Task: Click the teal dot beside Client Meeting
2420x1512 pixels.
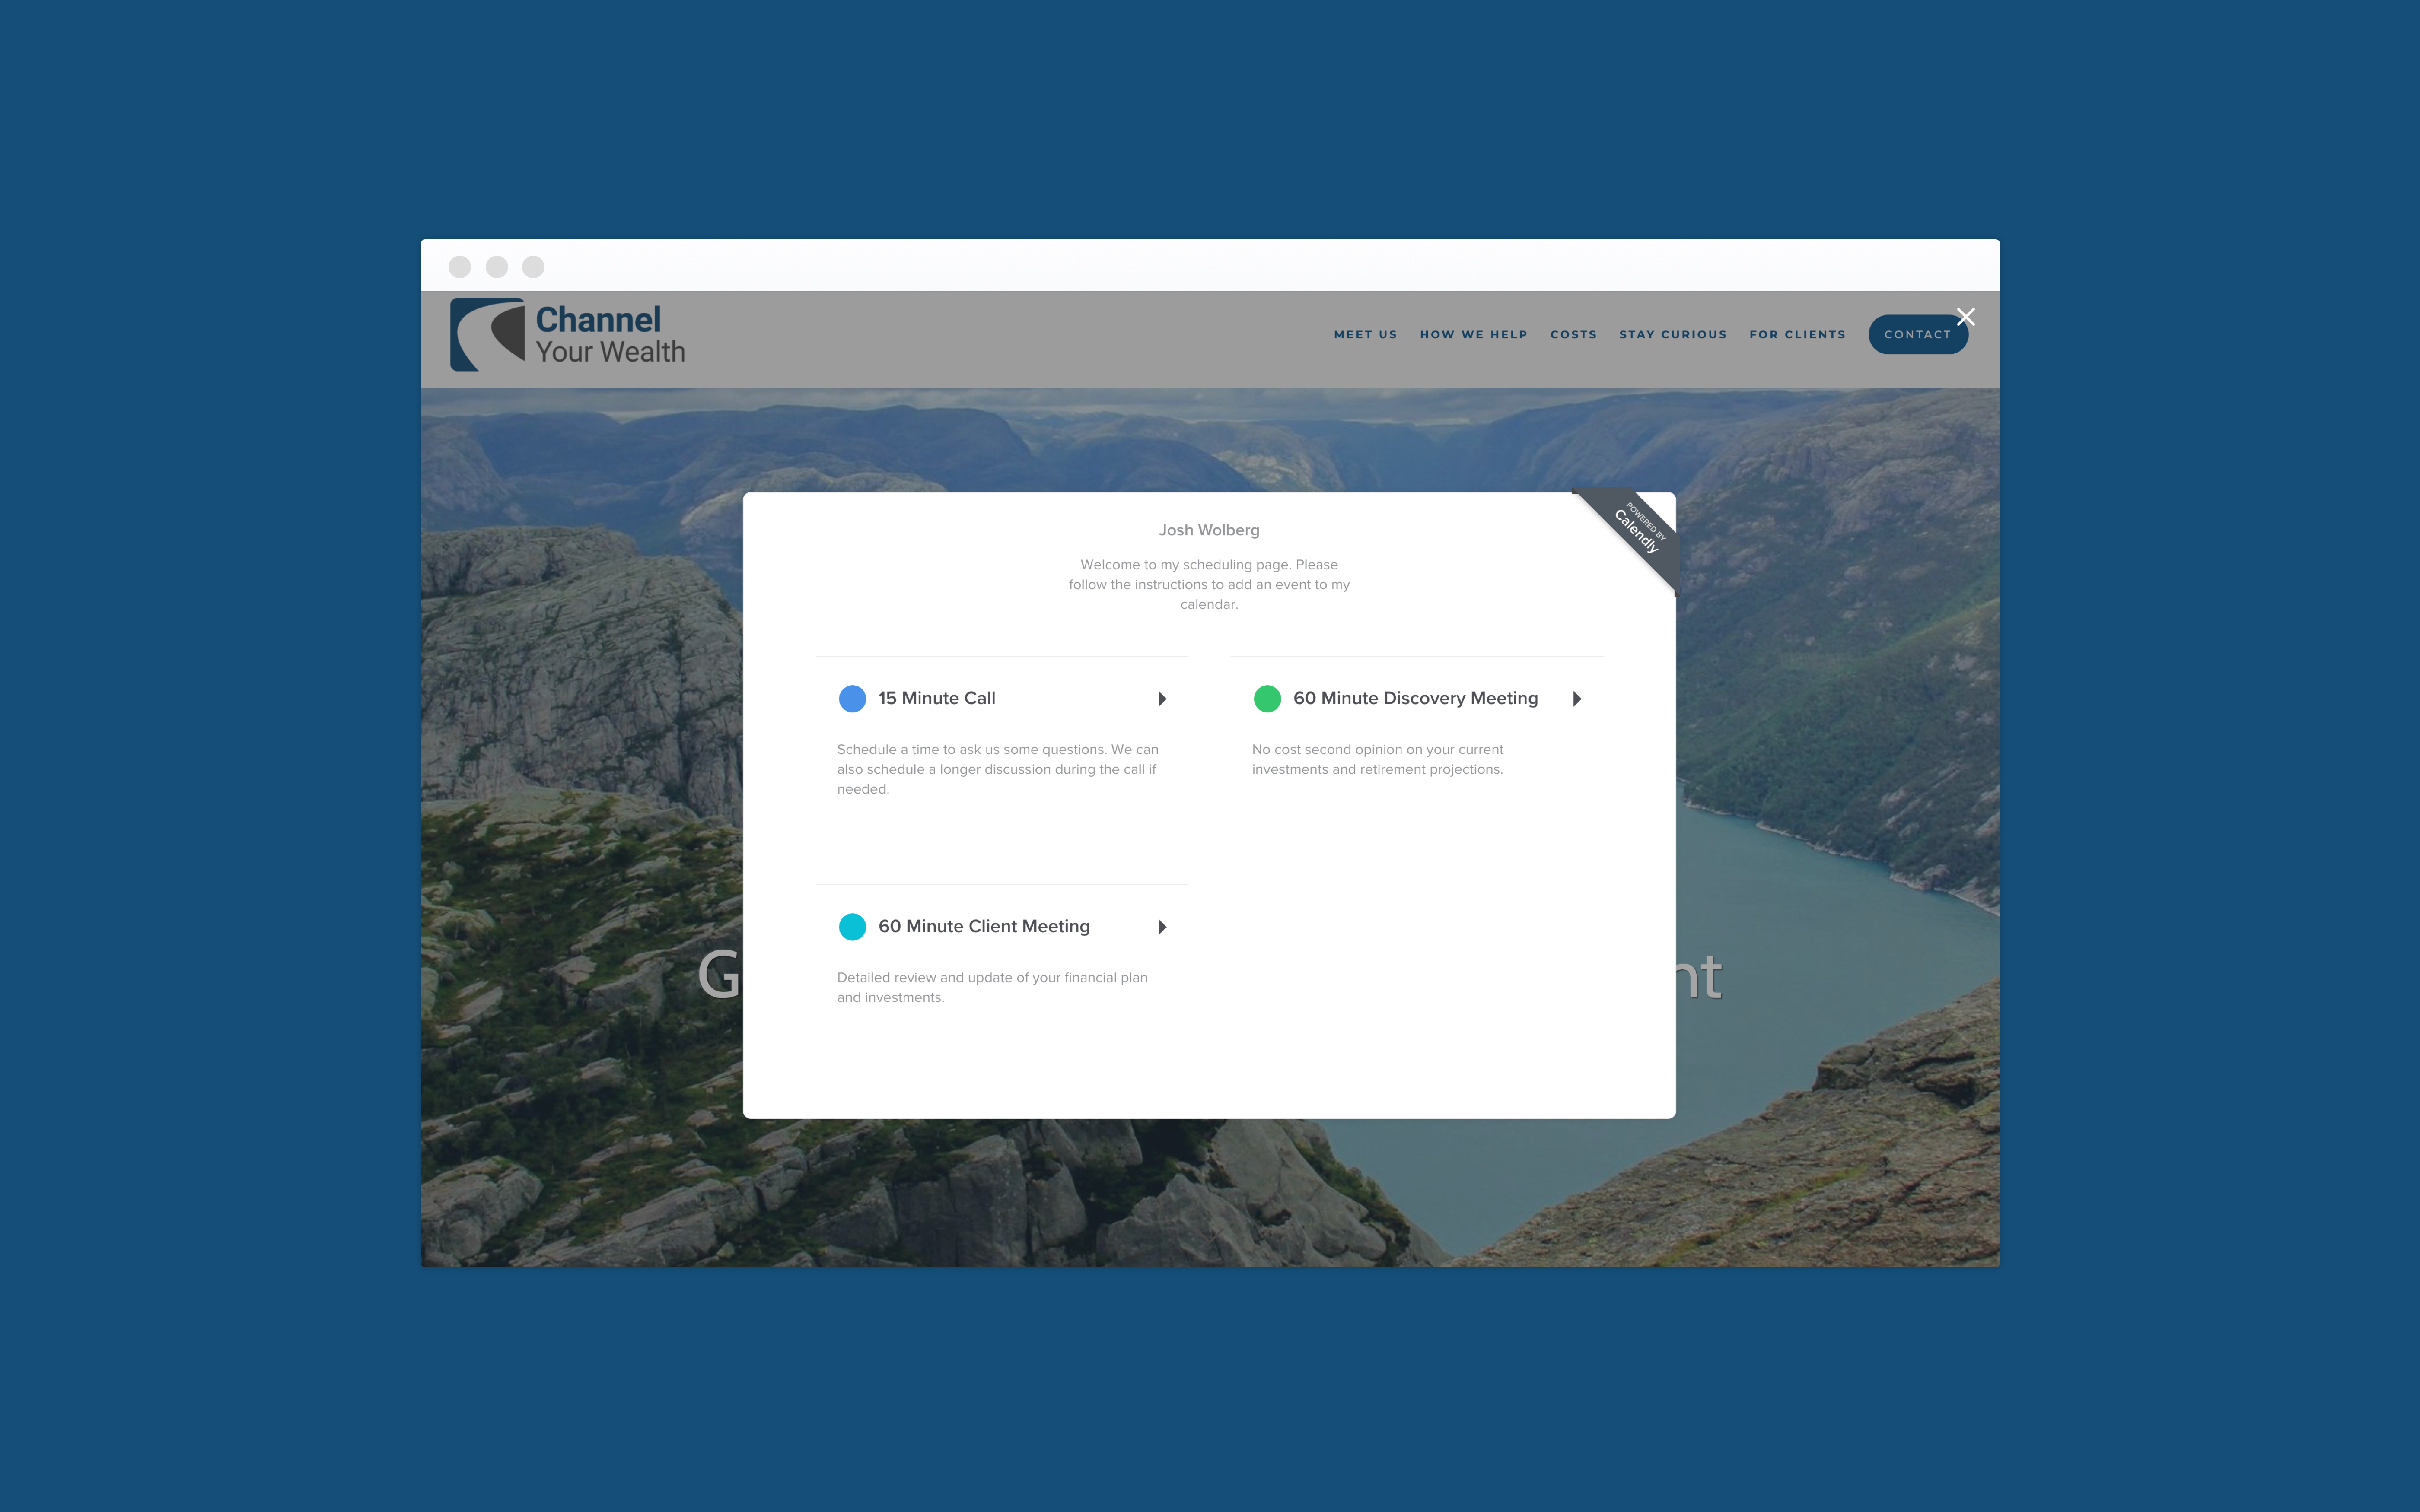Action: coord(852,926)
